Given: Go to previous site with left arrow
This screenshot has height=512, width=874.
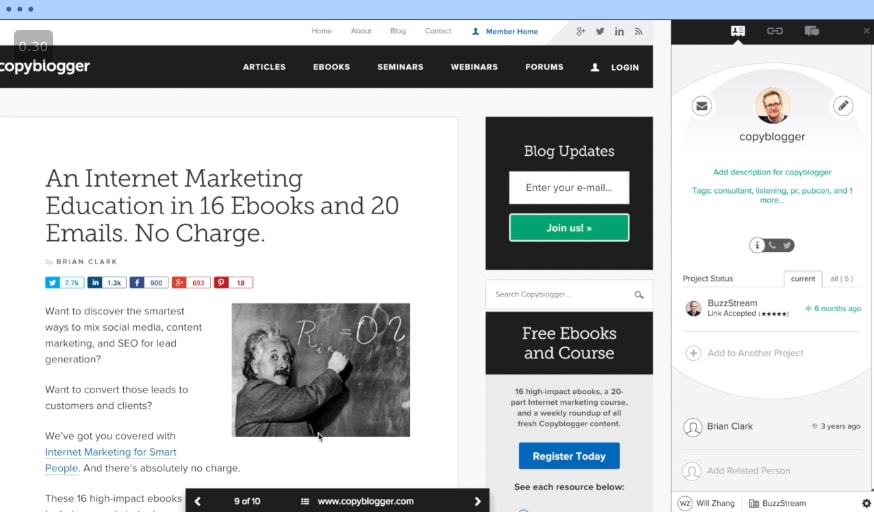Looking at the screenshot, I should pos(197,501).
